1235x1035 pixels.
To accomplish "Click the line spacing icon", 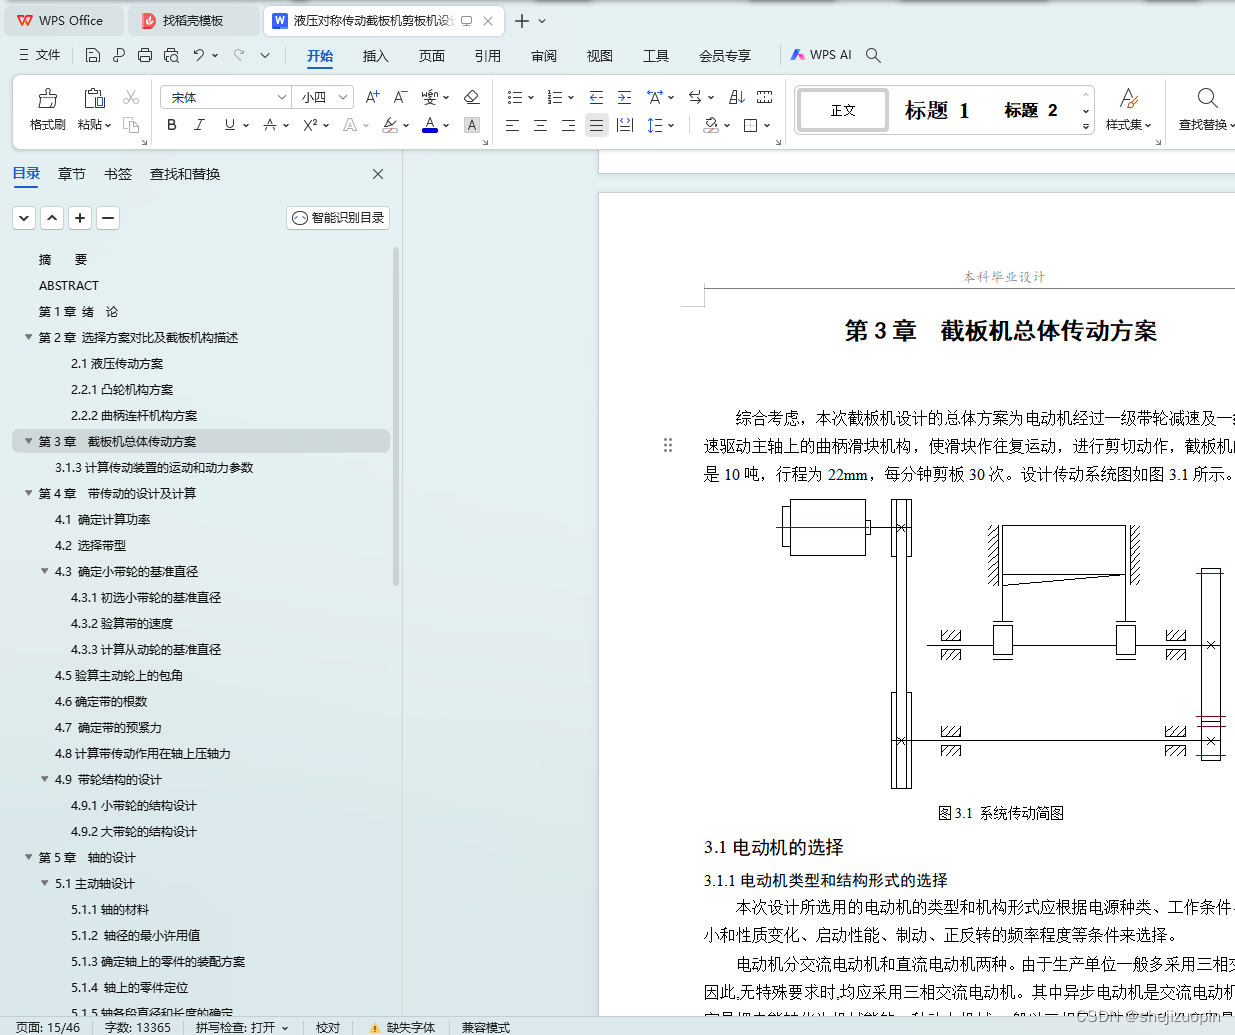I will point(655,125).
